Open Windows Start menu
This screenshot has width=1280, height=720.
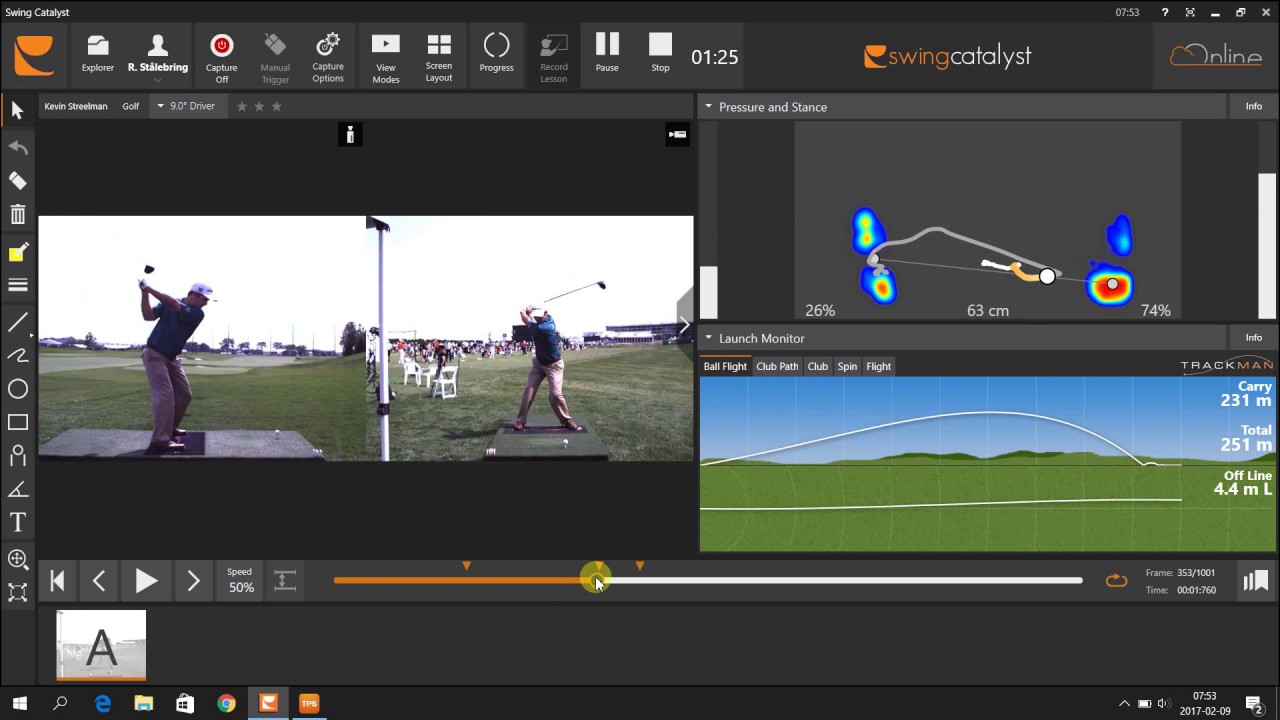(20, 703)
